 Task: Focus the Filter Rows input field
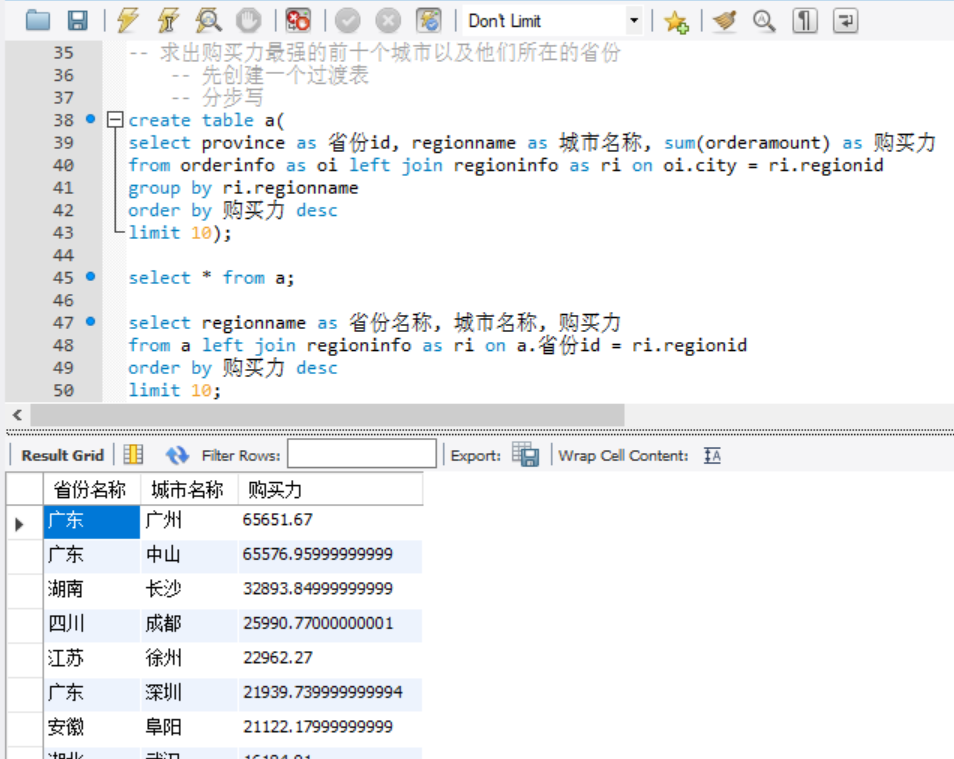click(362, 454)
